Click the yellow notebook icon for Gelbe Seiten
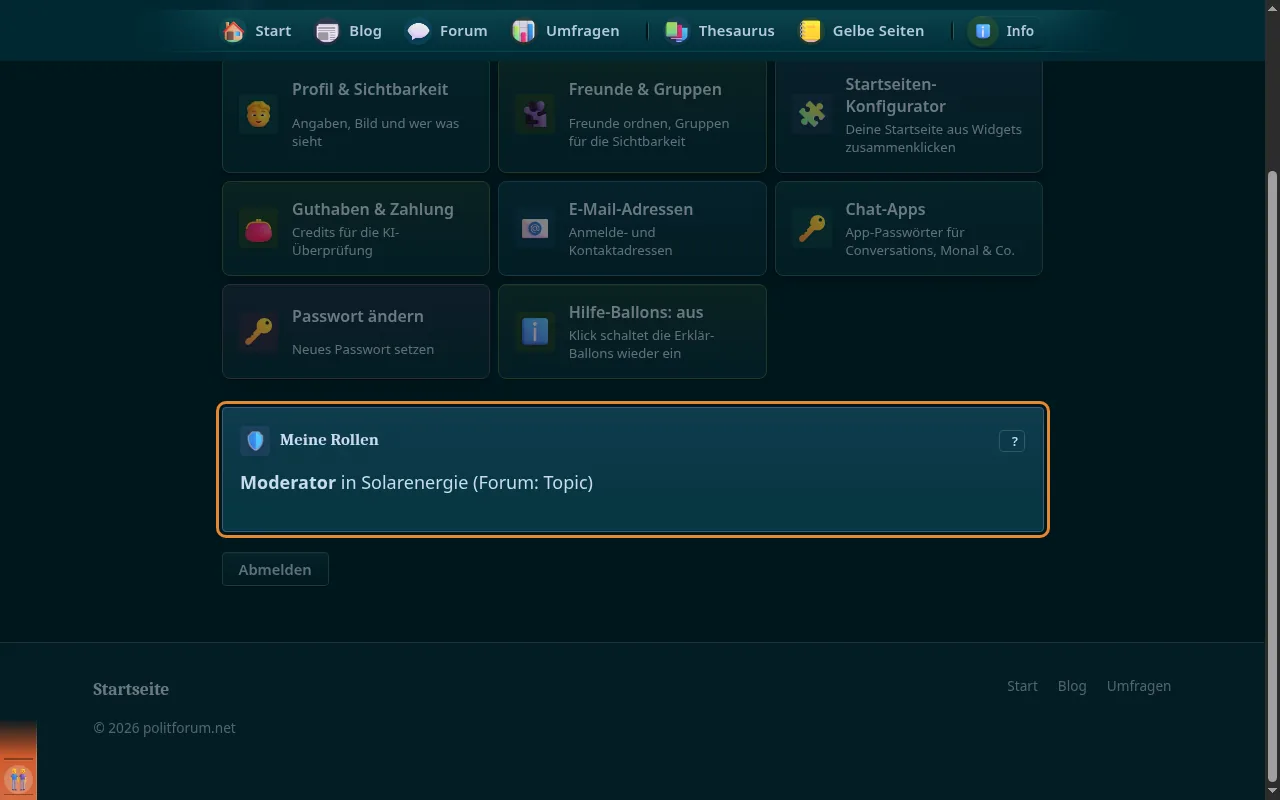The width and height of the screenshot is (1280, 800). pos(811,31)
